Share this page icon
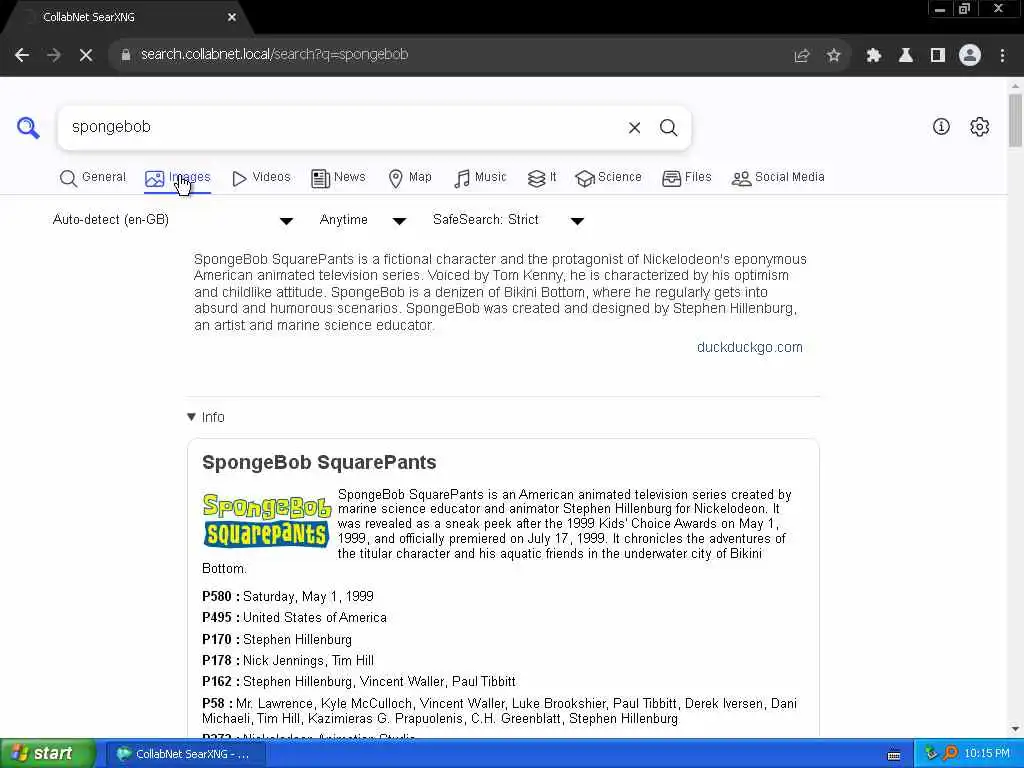The image size is (1024, 768). [802, 55]
